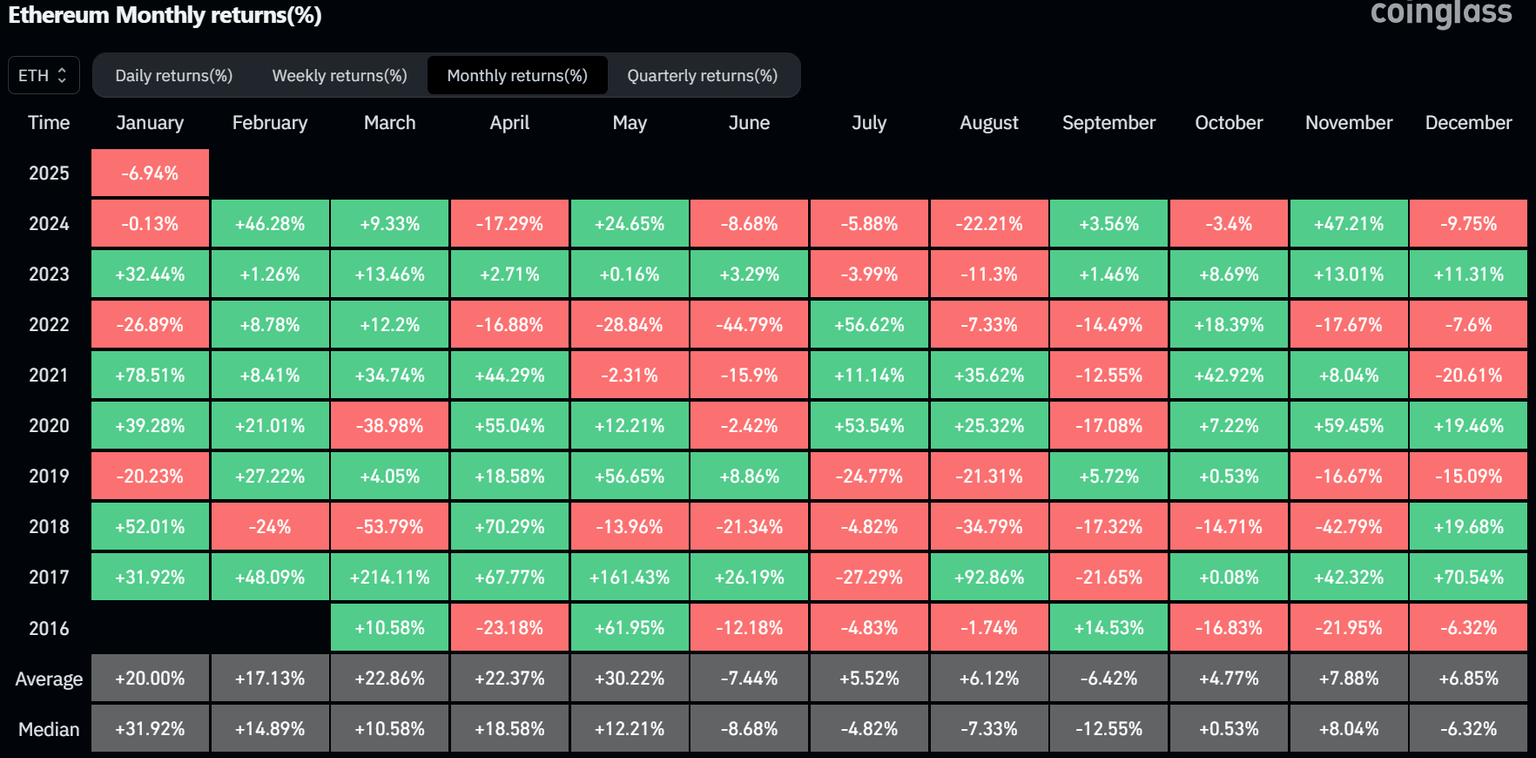Open the ETH coin selector dropdown

[x=44, y=75]
